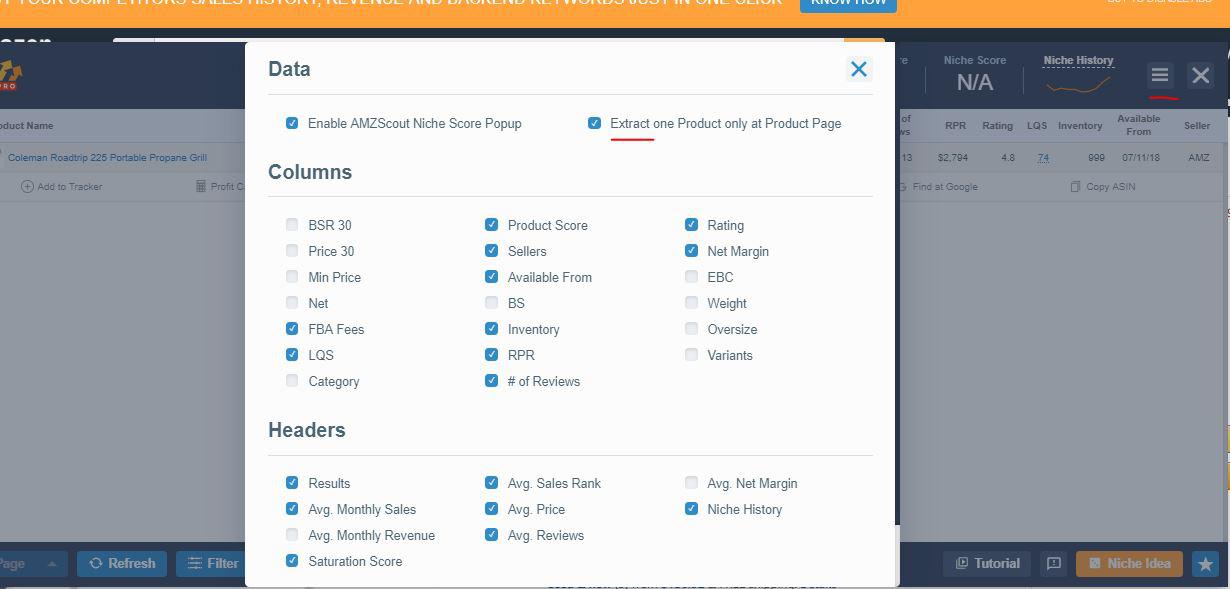Image resolution: width=1230 pixels, height=589 pixels.
Task: Uncheck the Product Score column
Action: [x=491, y=225]
